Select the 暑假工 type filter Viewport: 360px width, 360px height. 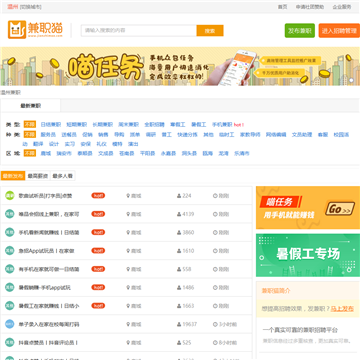click(198, 125)
